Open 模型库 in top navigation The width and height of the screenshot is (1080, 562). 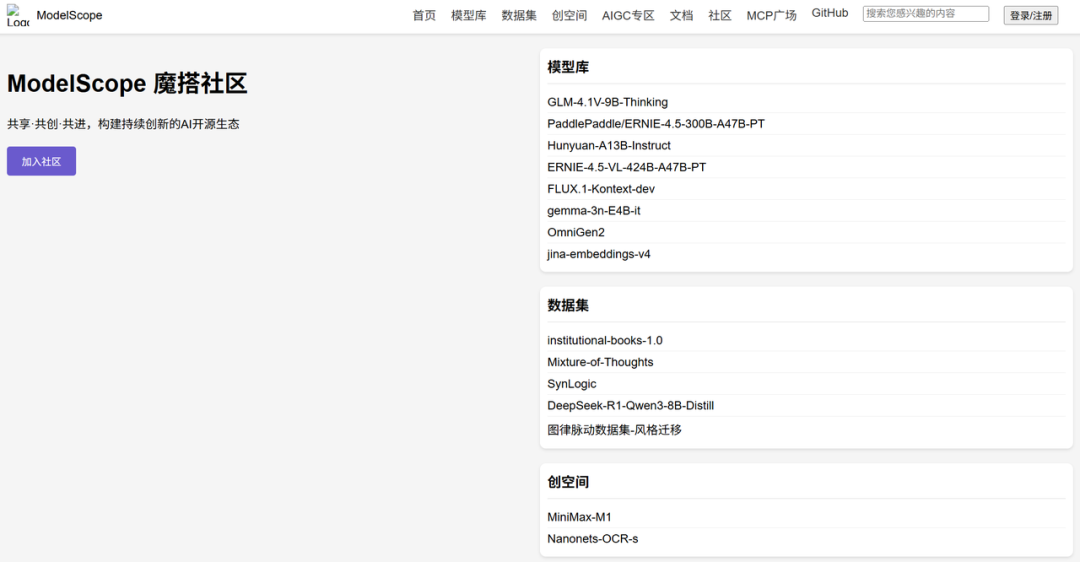point(468,15)
